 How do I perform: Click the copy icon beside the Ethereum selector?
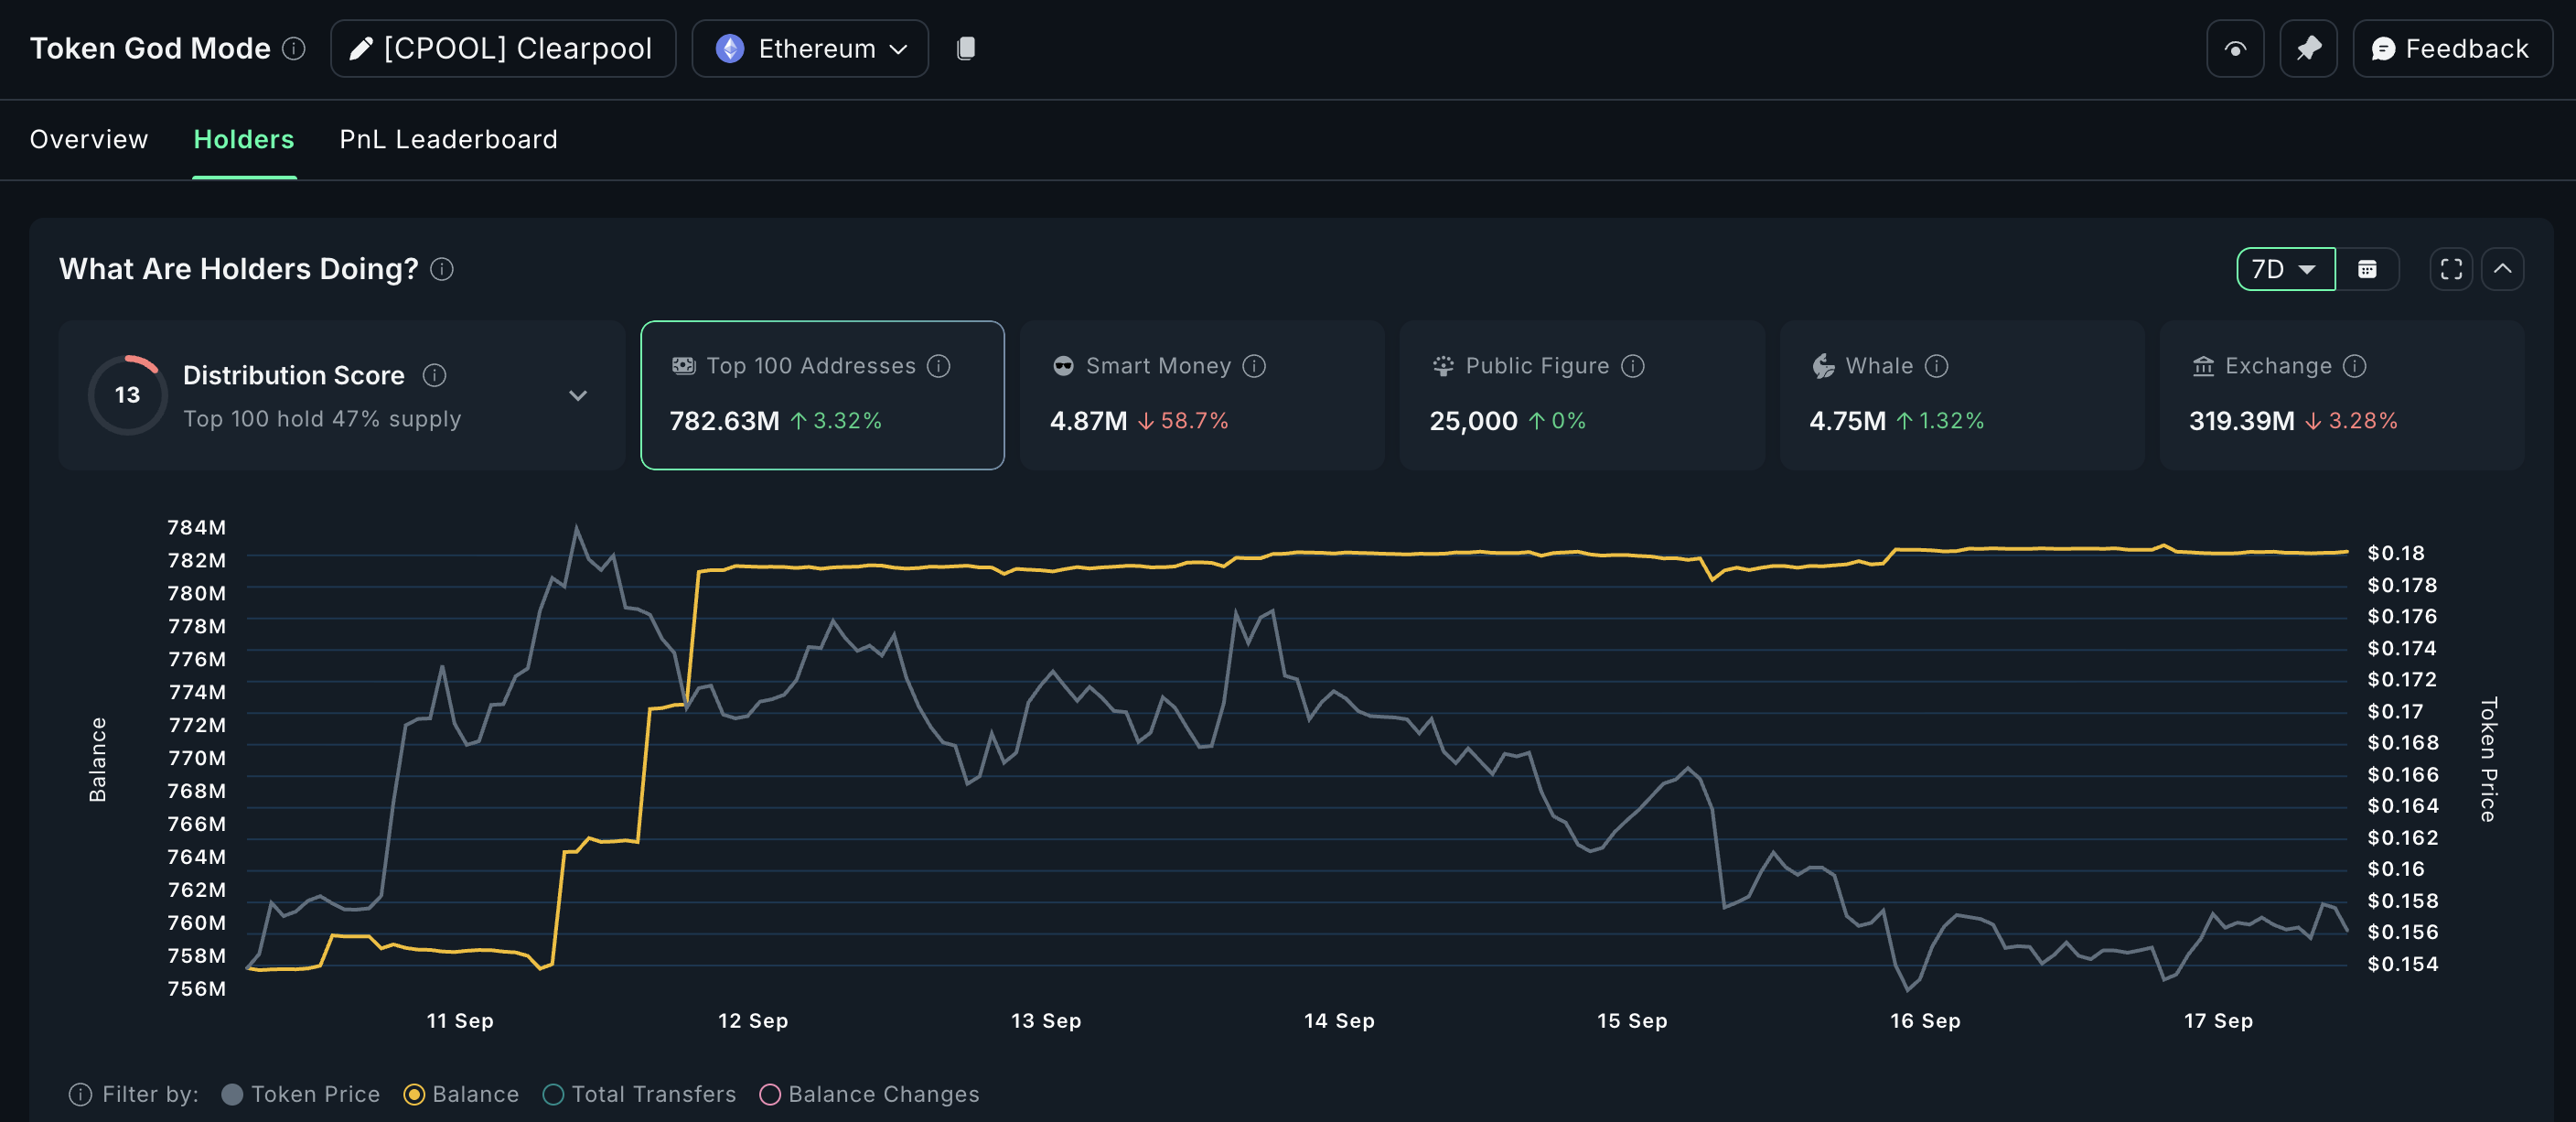pyautogui.click(x=965, y=48)
